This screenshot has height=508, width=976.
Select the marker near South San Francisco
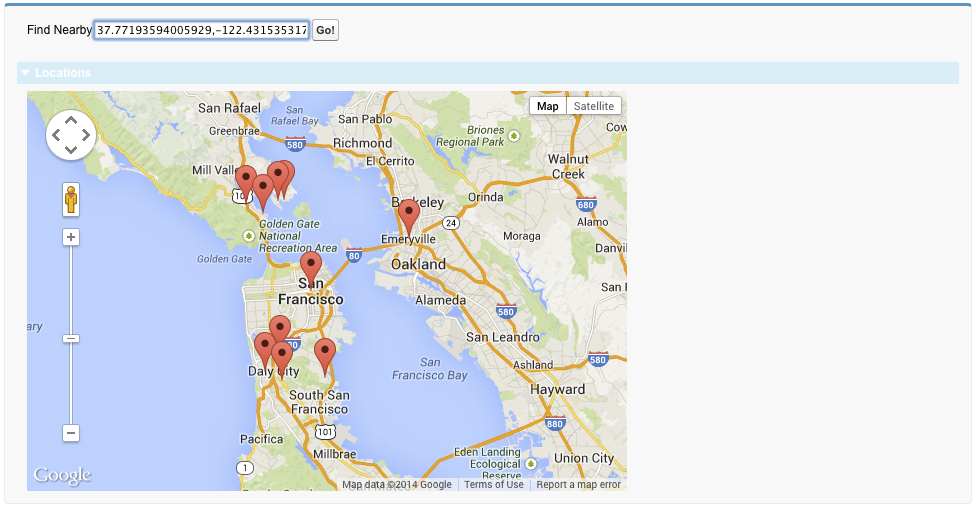[325, 354]
